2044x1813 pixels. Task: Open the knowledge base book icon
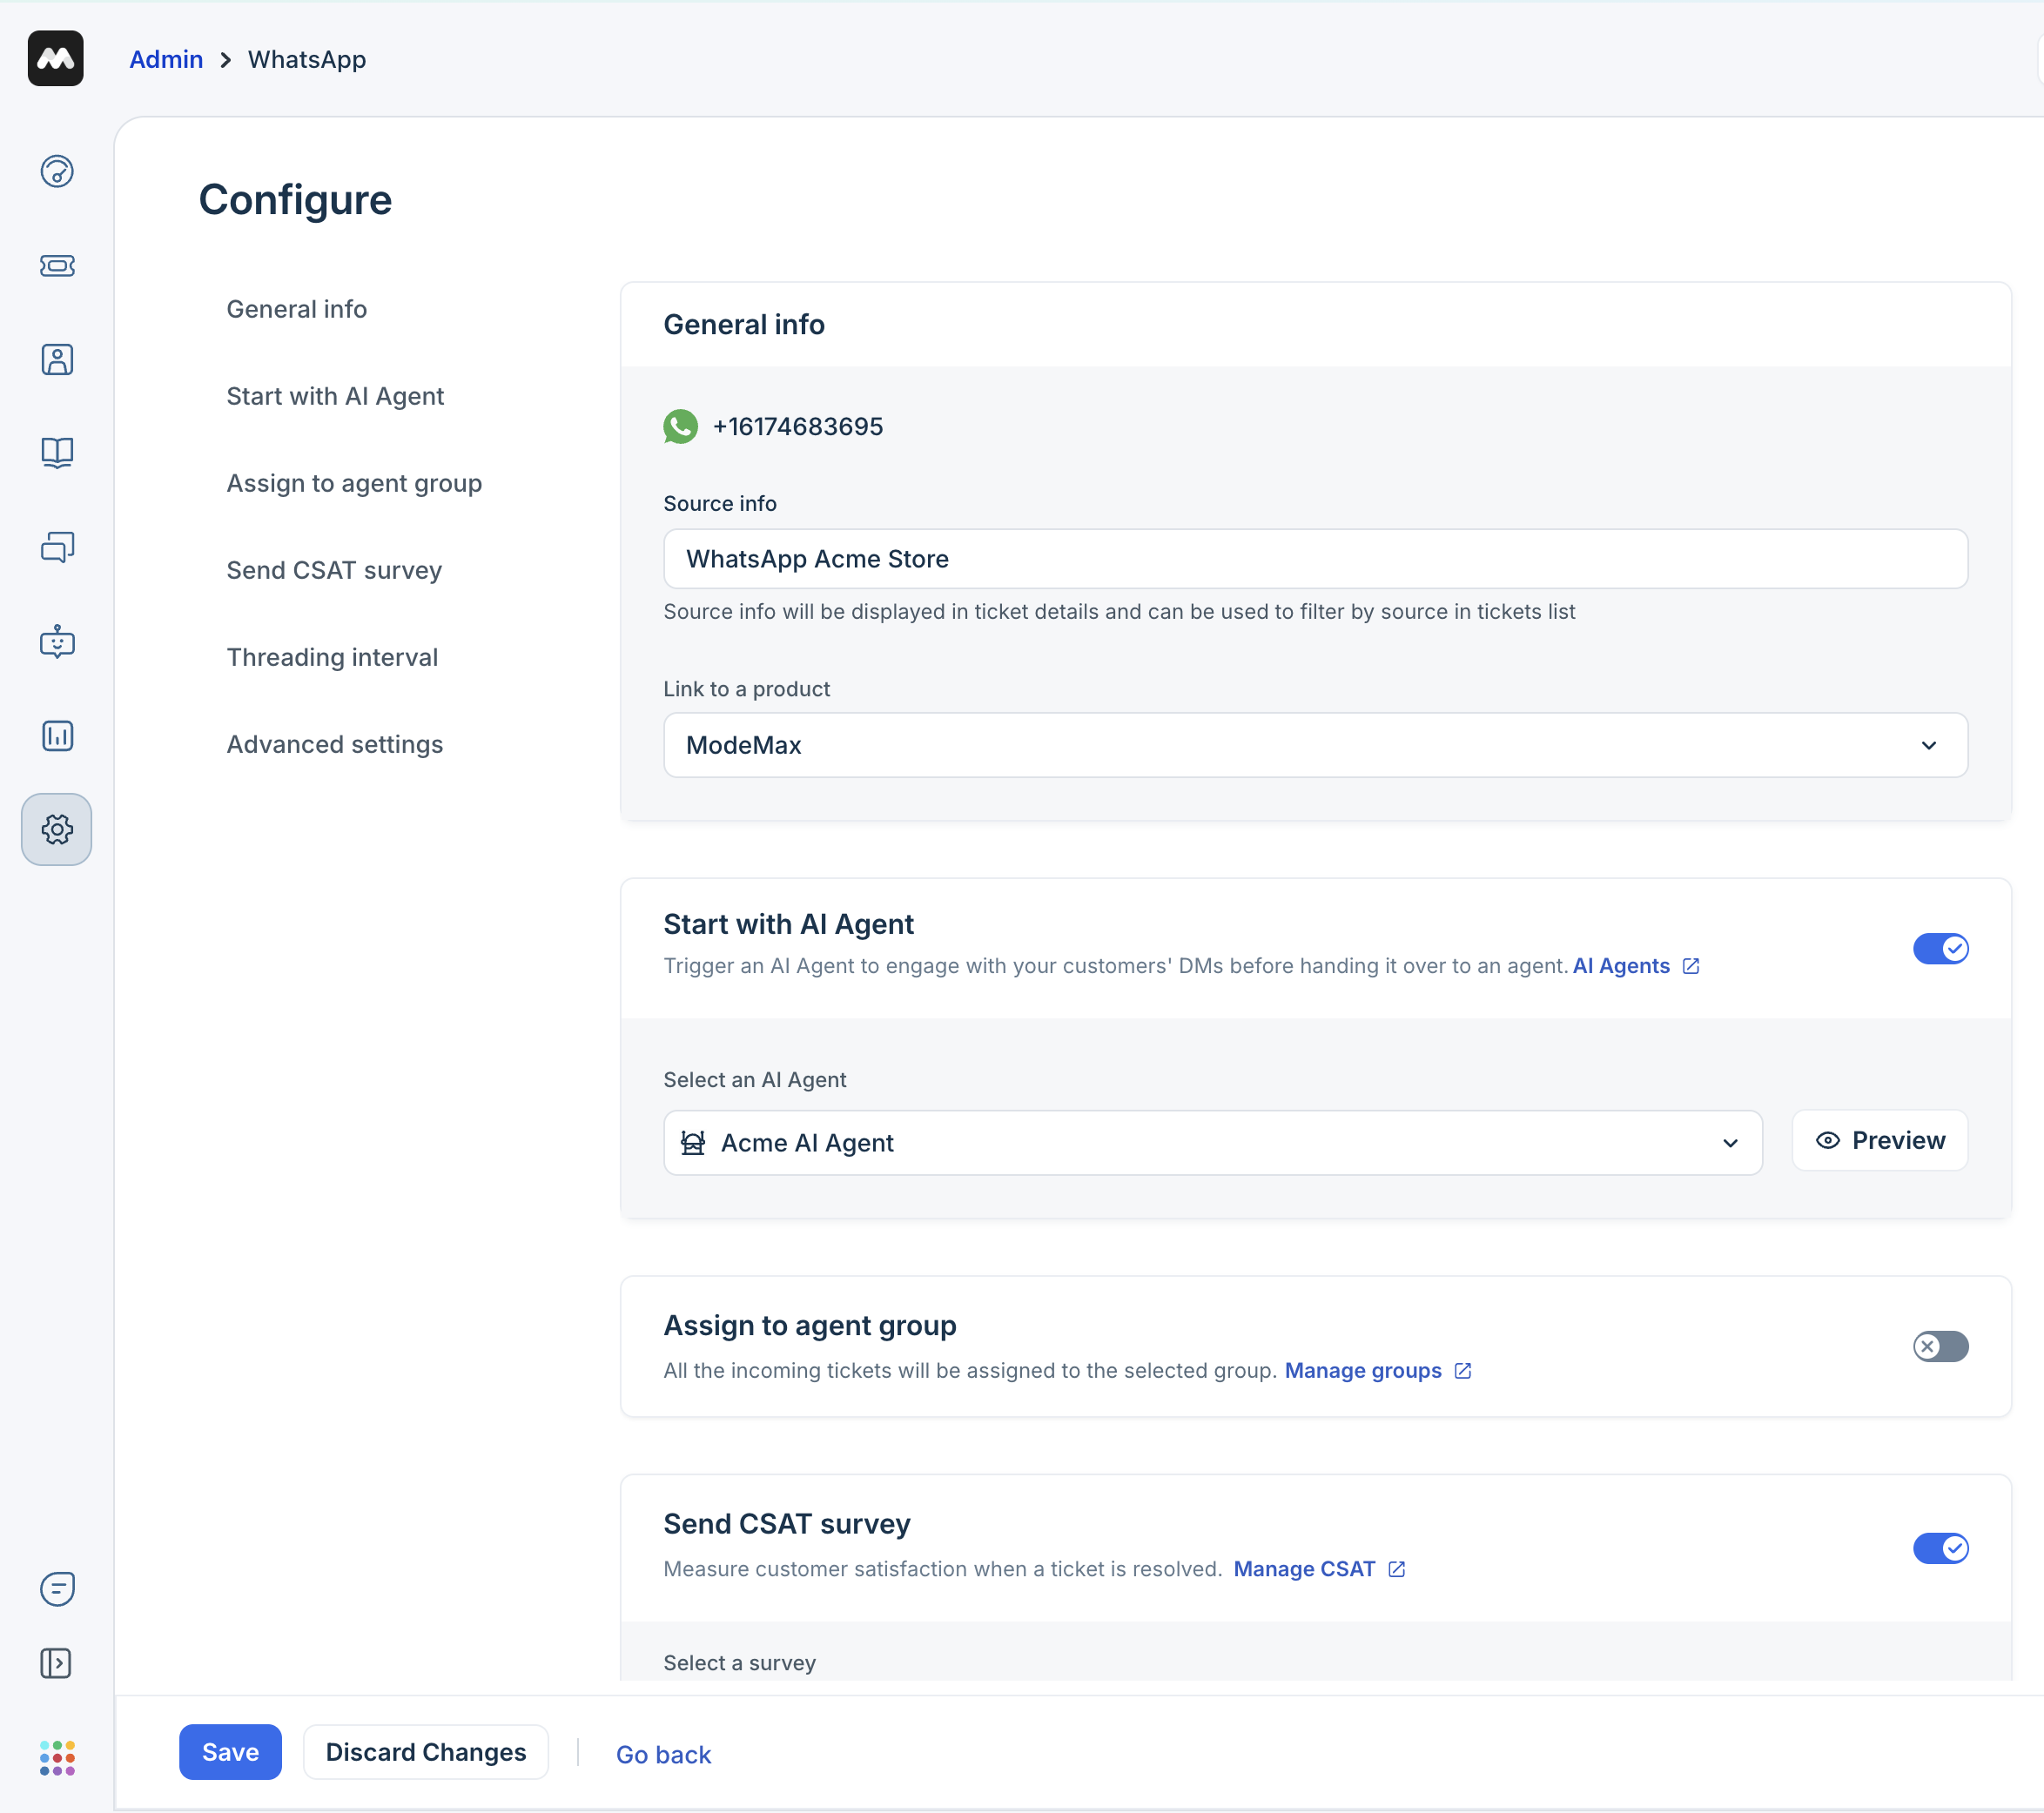coord(57,453)
